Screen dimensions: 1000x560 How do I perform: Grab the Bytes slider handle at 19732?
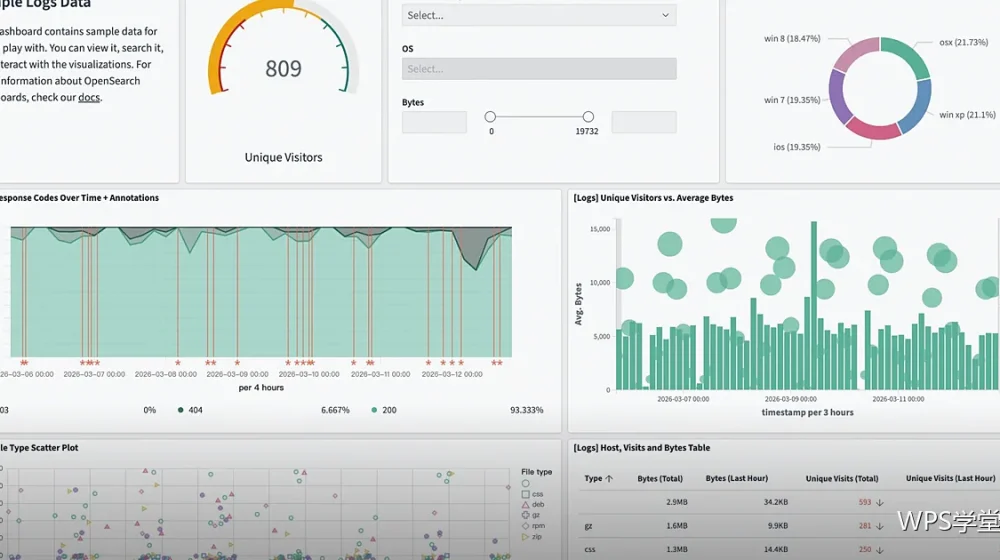tap(588, 117)
